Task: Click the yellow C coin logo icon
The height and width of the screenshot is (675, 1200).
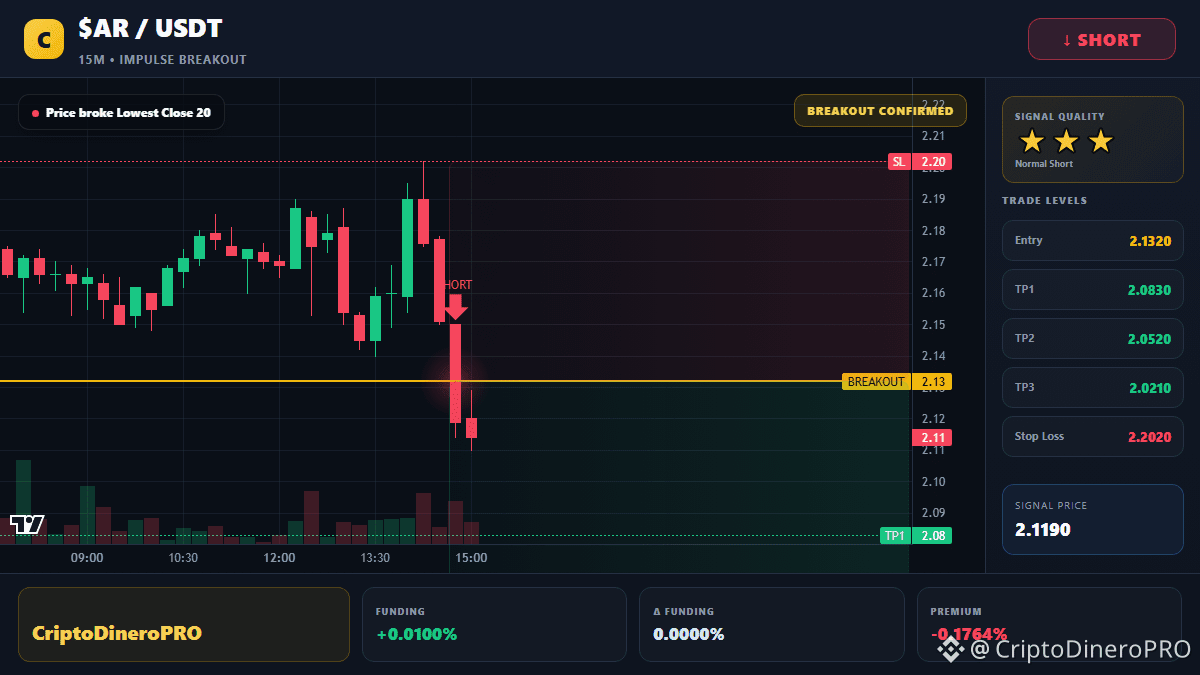Action: click(44, 39)
